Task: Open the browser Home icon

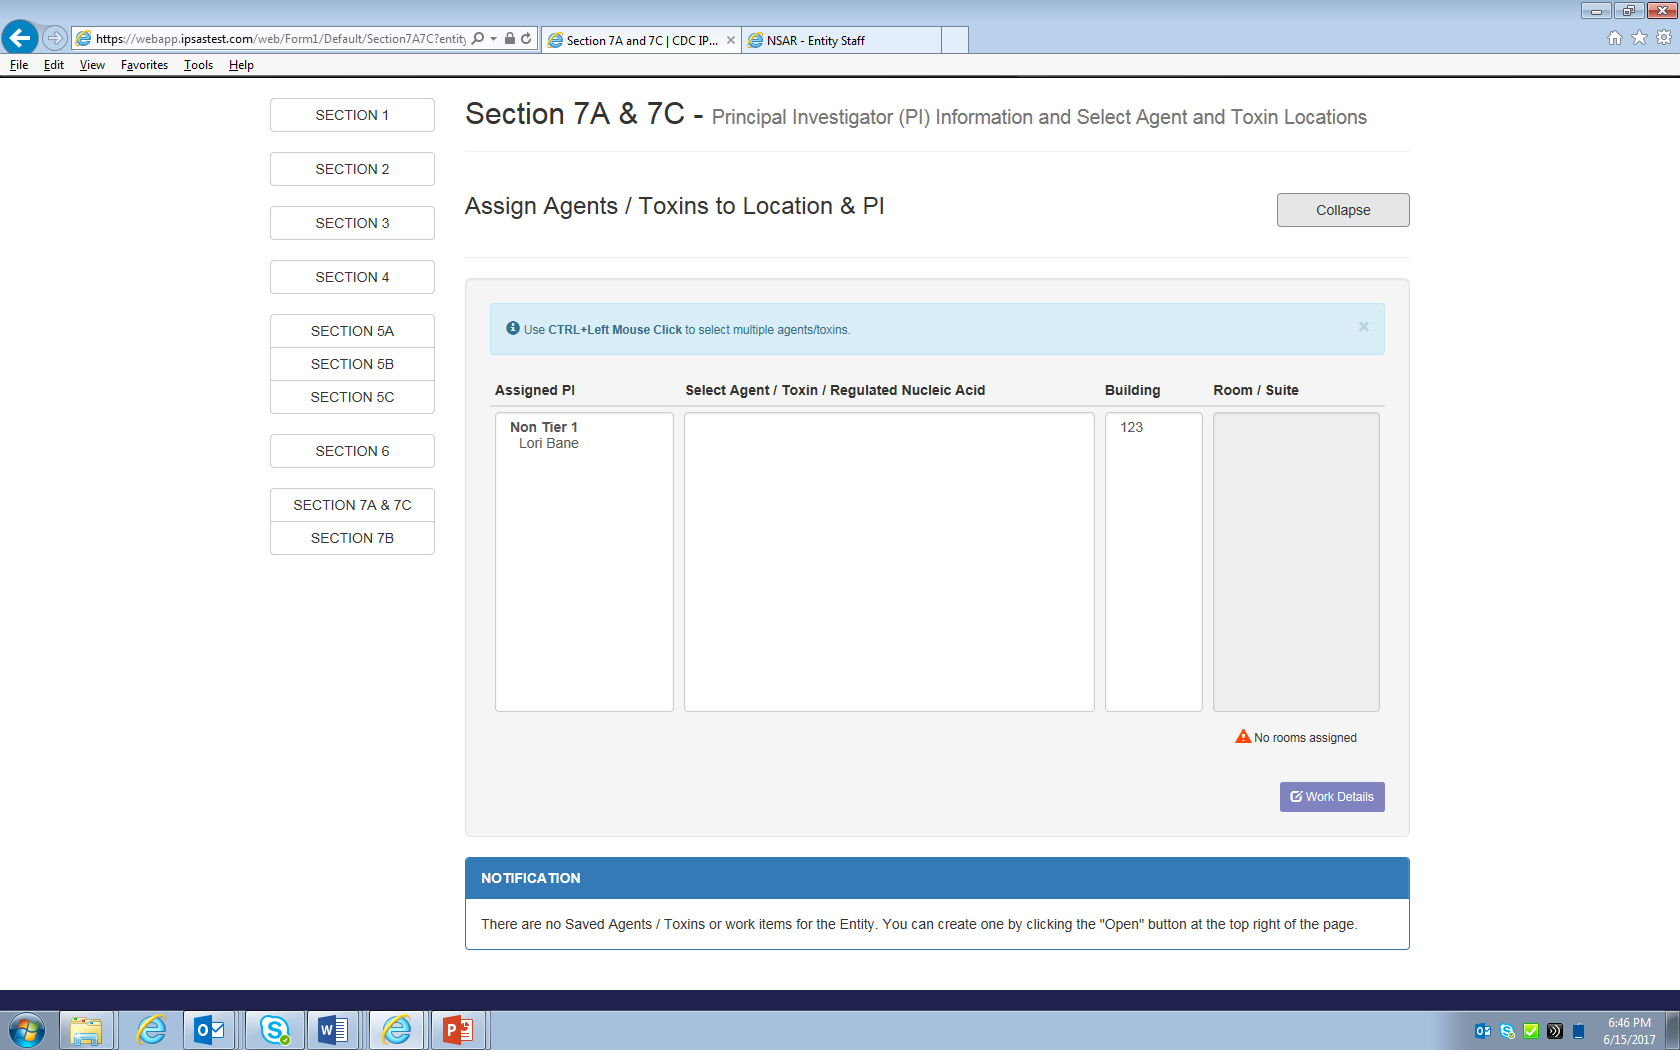Action: pyautogui.click(x=1615, y=38)
